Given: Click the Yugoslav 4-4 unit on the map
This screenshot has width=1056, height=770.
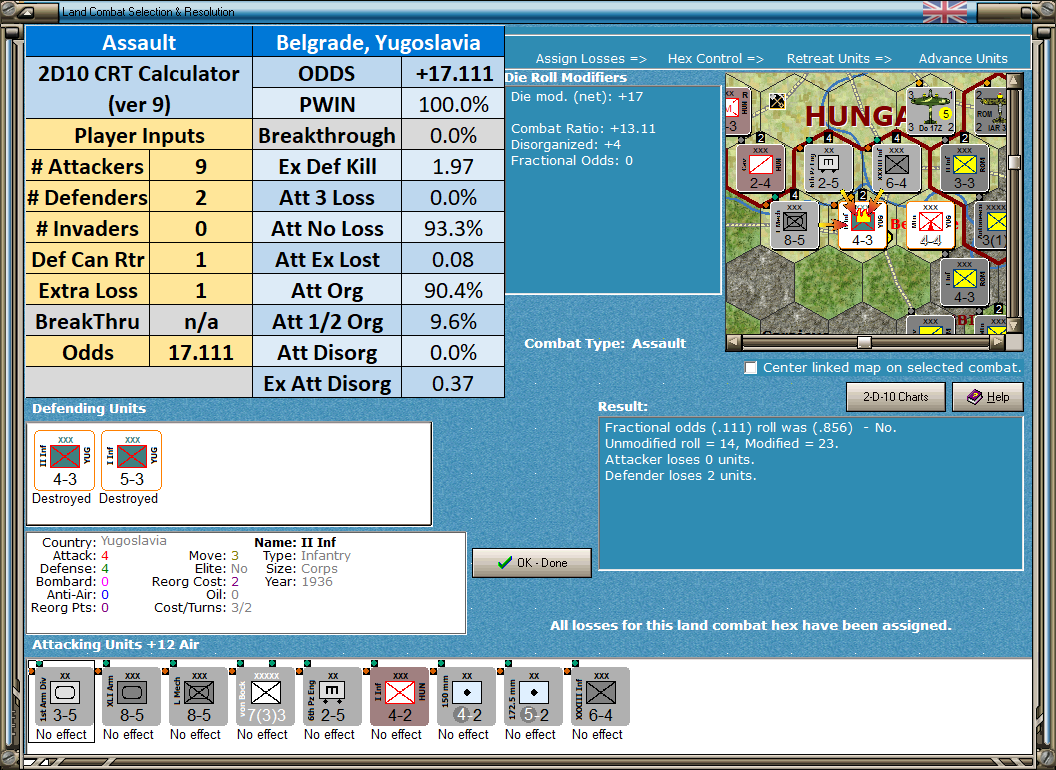Looking at the screenshot, I should coord(930,225).
